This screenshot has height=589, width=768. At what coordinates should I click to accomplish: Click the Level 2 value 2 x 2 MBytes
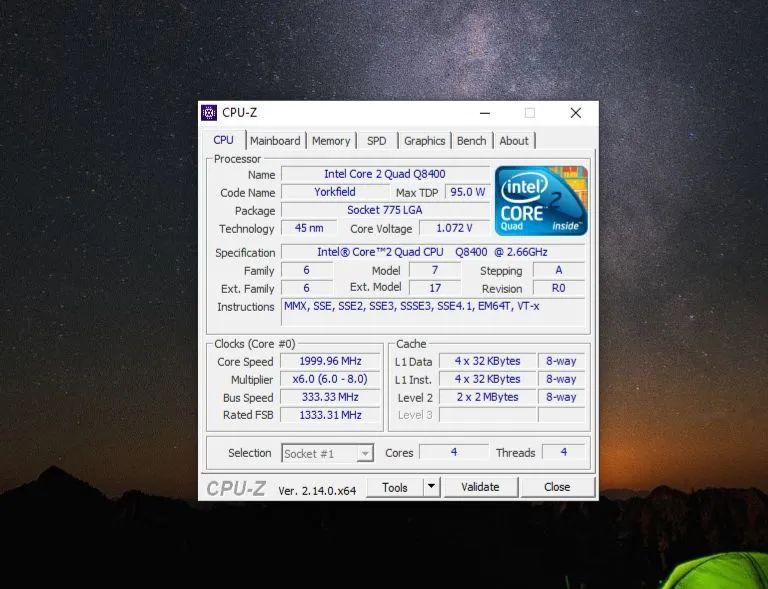(487, 397)
